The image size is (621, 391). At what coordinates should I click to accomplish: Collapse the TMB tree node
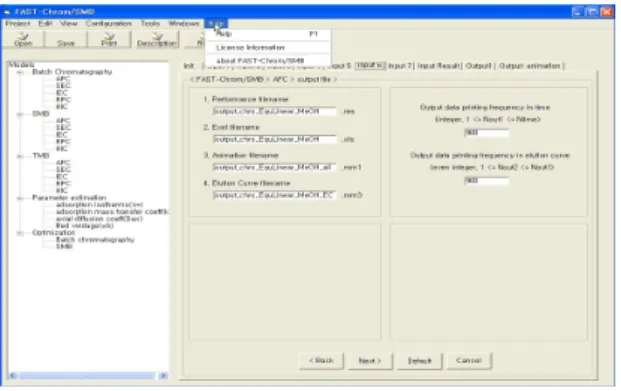coord(19,156)
